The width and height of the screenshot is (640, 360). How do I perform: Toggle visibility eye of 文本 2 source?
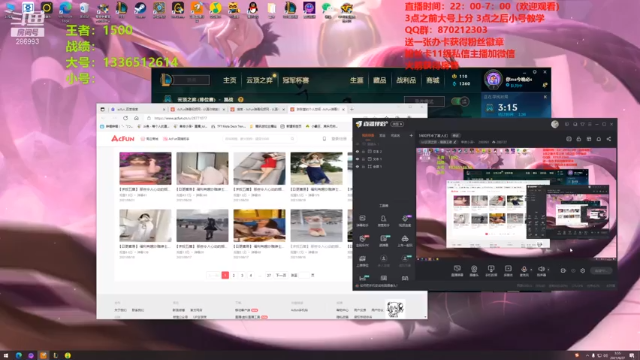[358, 151]
